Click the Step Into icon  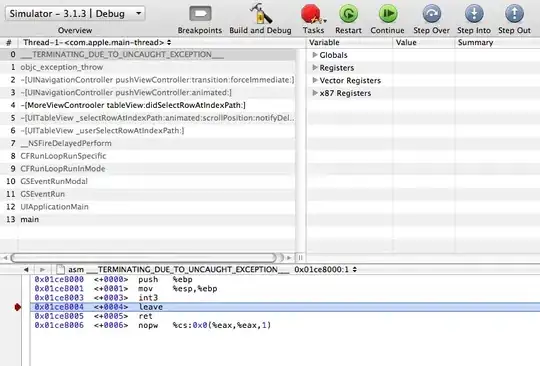point(474,14)
